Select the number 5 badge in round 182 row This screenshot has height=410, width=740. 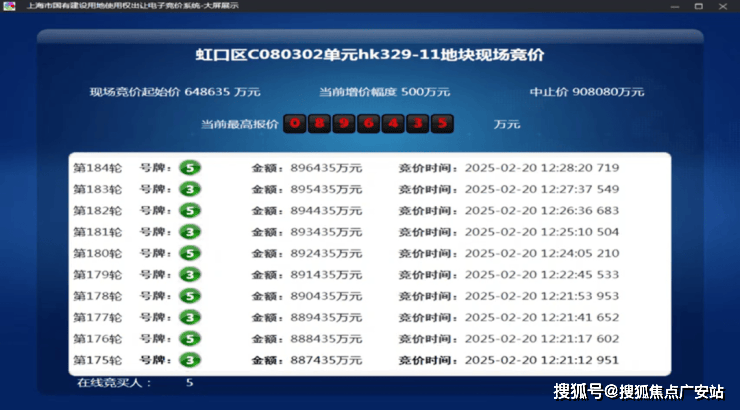190,210
